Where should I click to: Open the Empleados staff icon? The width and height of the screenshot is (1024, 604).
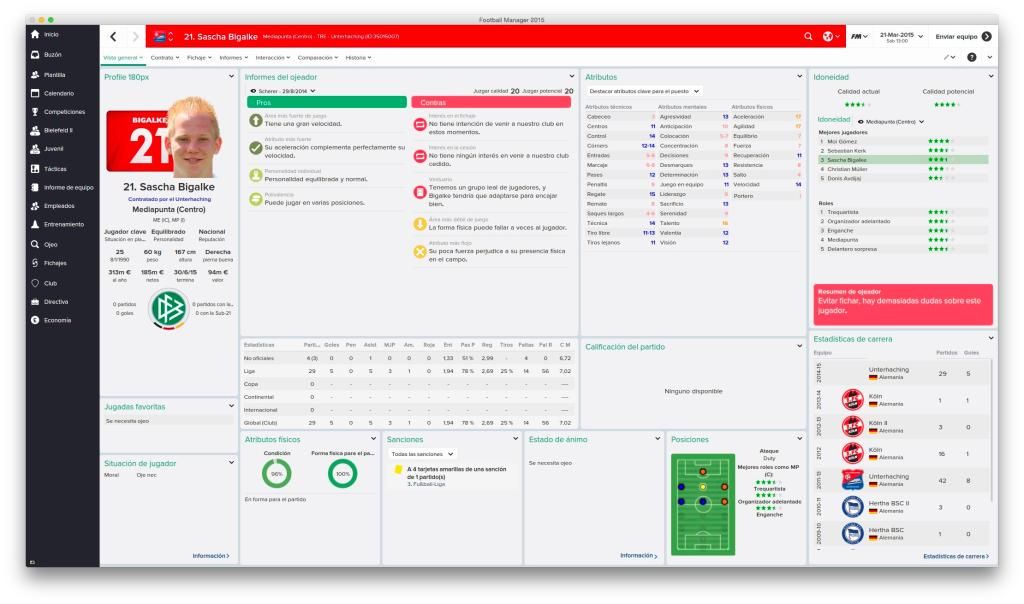35,206
